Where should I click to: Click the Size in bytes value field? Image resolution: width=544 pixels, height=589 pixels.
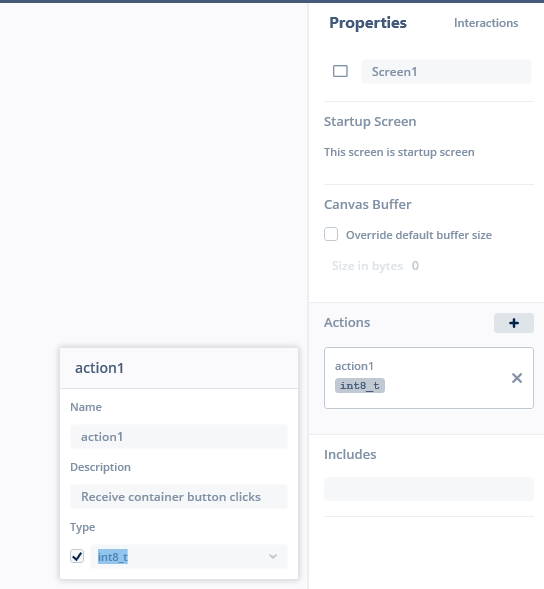point(415,266)
